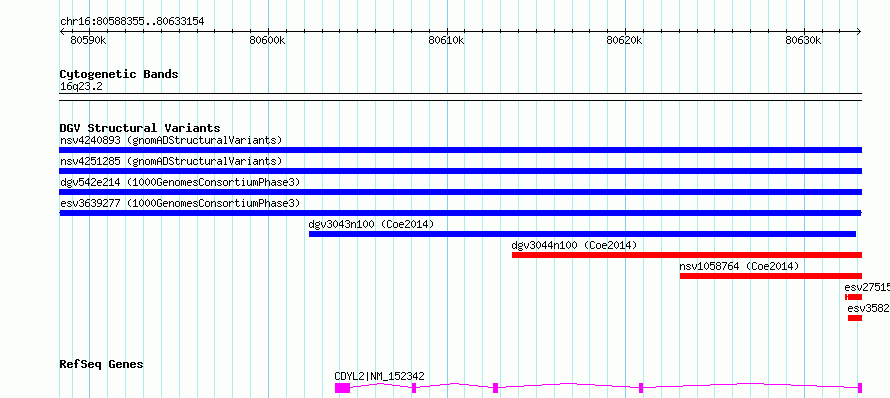Click the 80600k ruler tick label
The image size is (890, 398).
point(267,41)
